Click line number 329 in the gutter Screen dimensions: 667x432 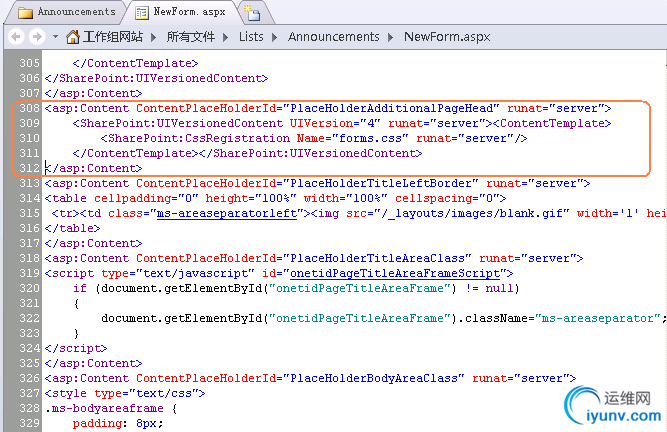[x=29, y=423]
